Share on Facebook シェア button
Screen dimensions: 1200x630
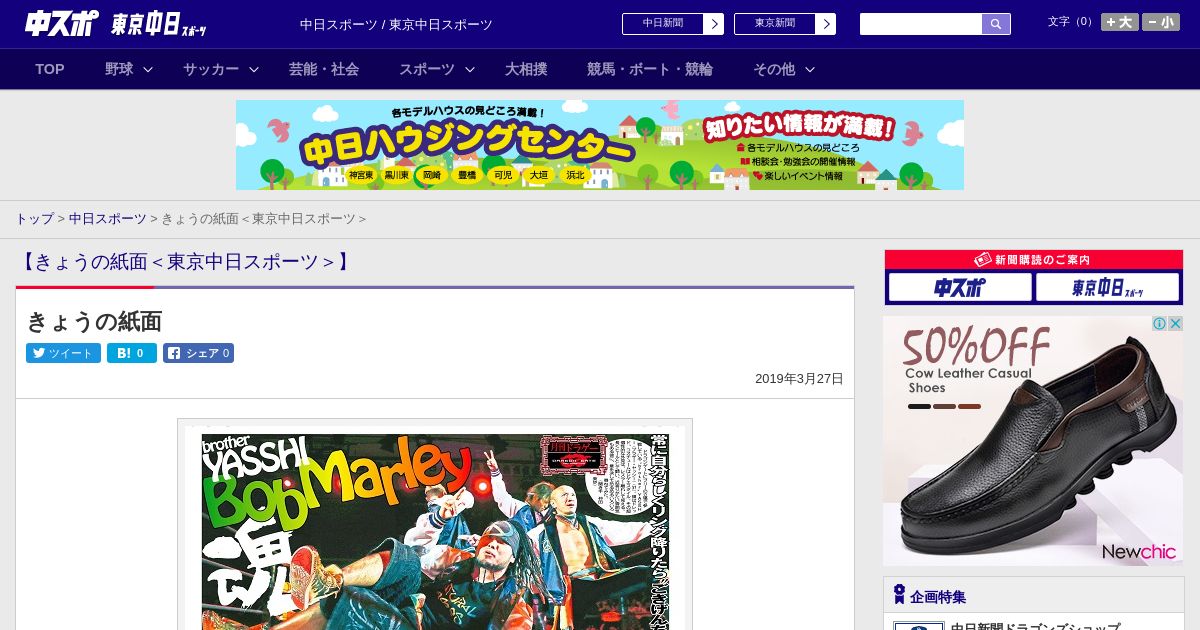click(x=198, y=353)
